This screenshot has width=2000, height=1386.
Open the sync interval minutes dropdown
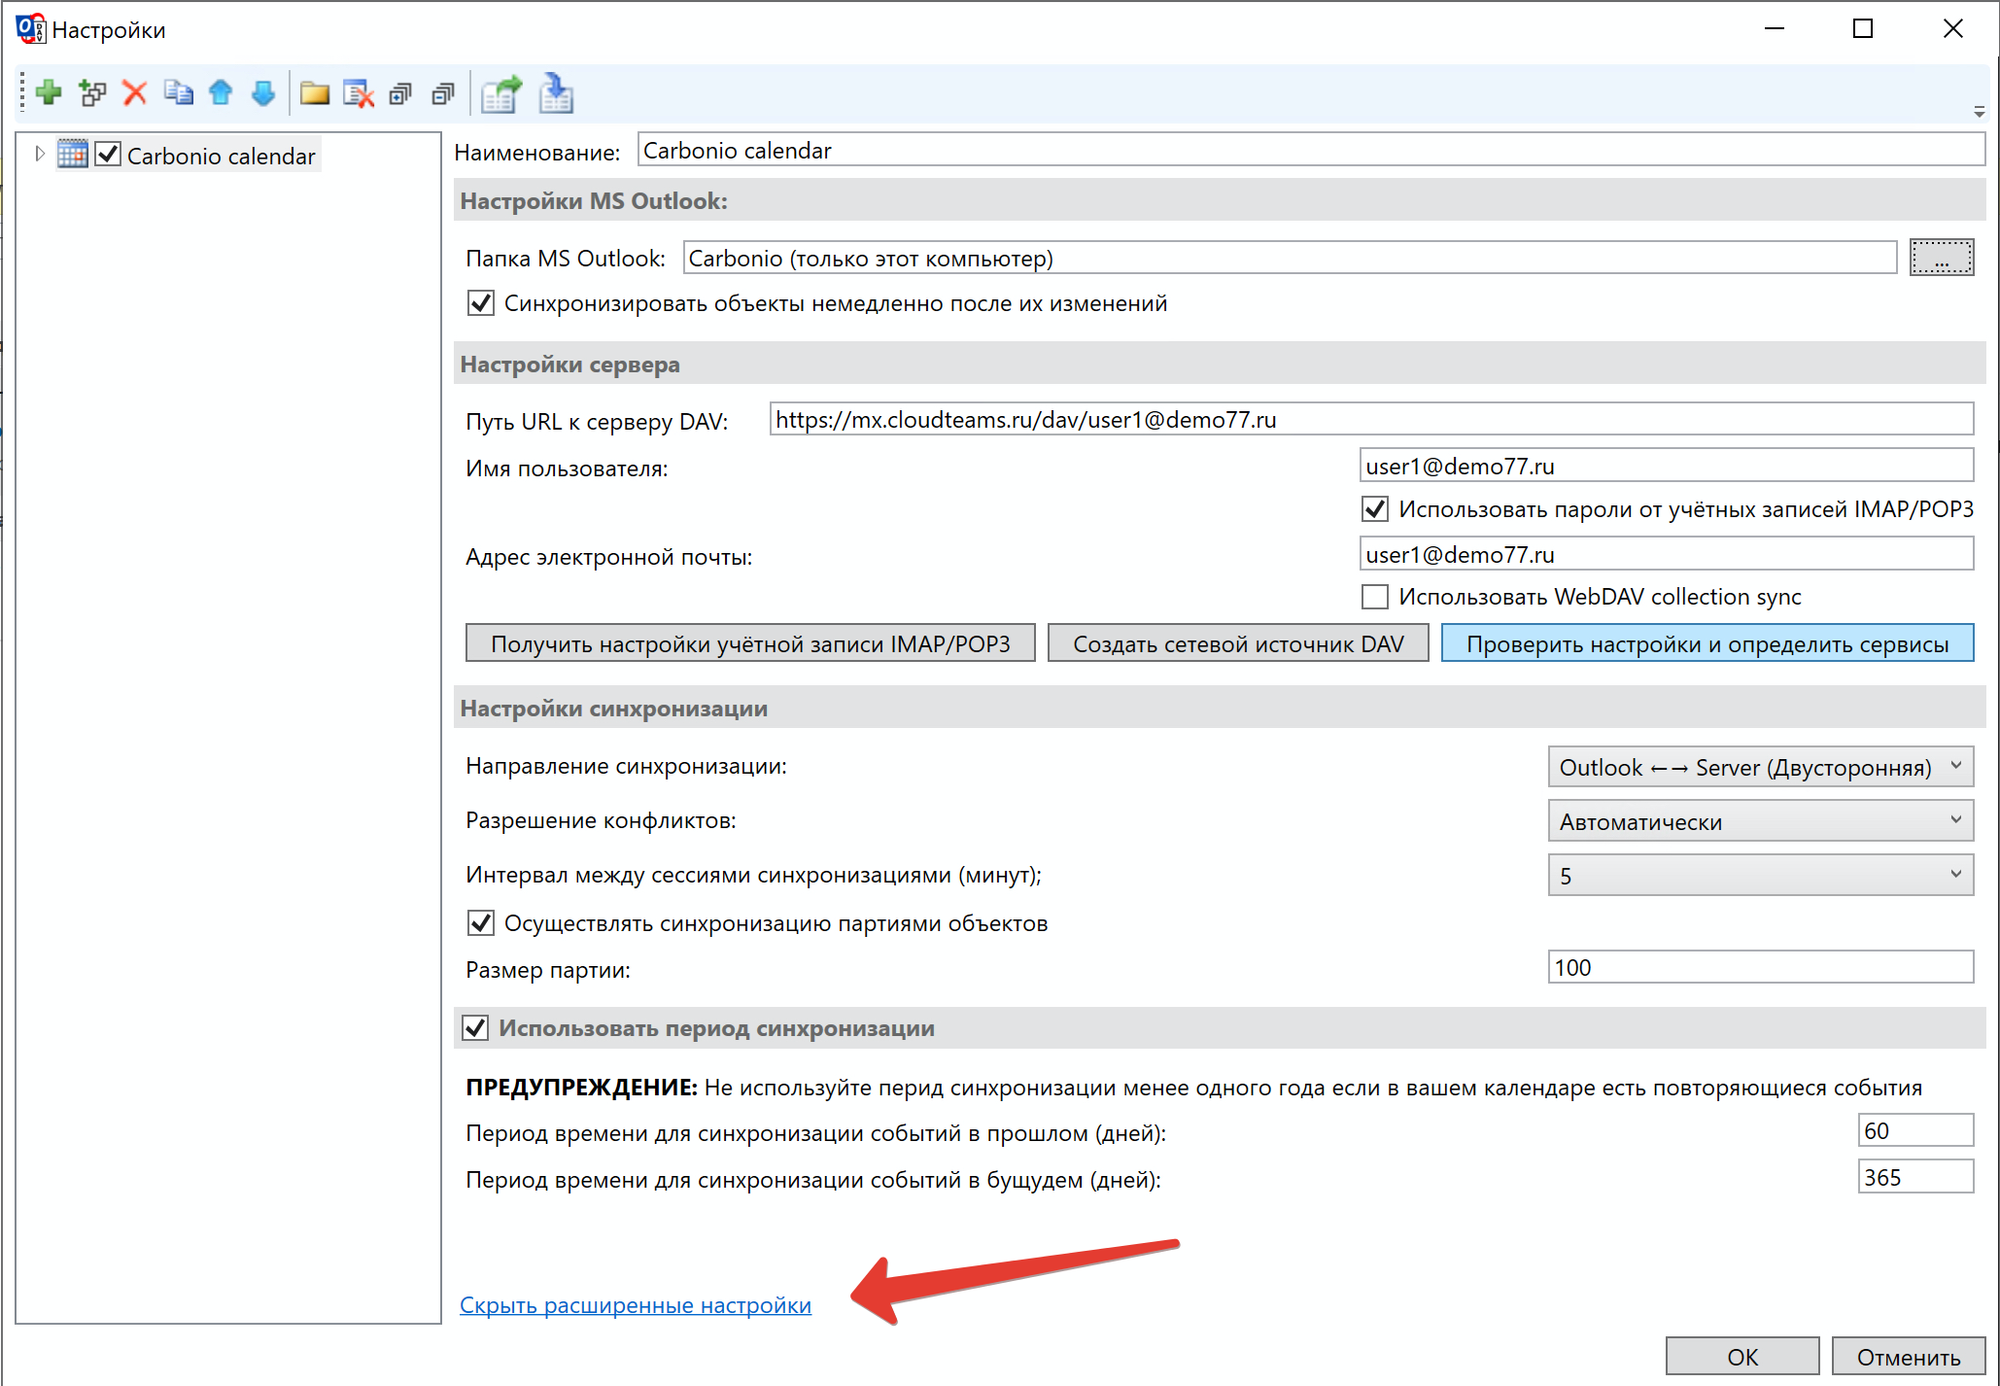1760,875
